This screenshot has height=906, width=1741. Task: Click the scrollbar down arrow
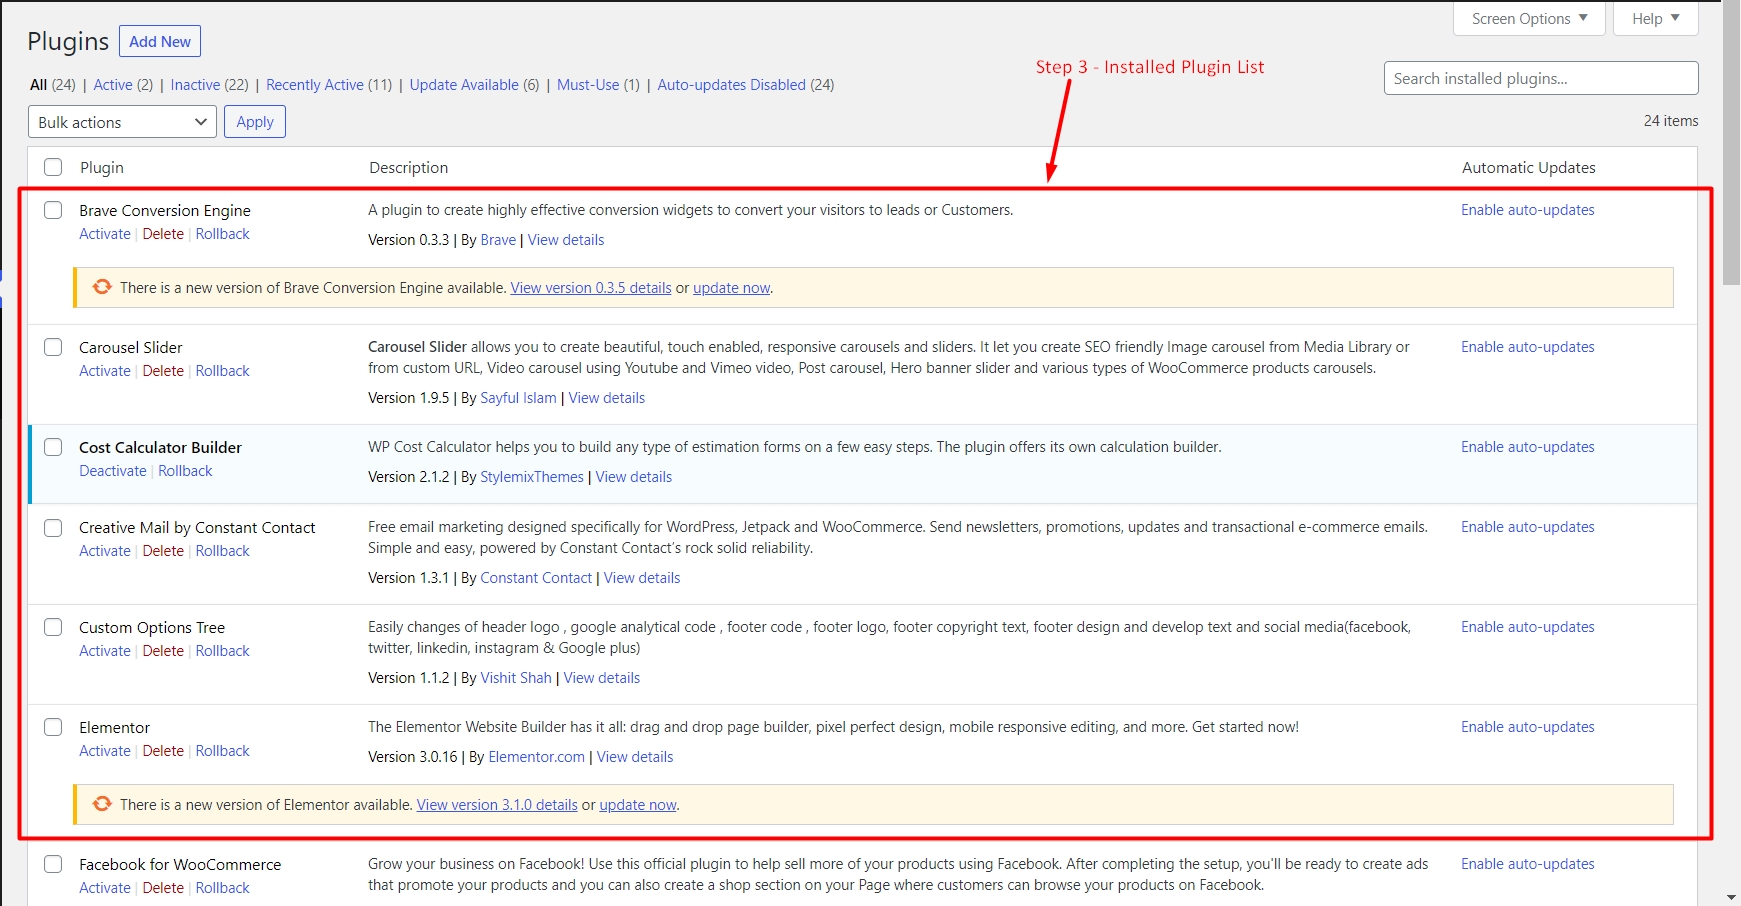(1731, 897)
